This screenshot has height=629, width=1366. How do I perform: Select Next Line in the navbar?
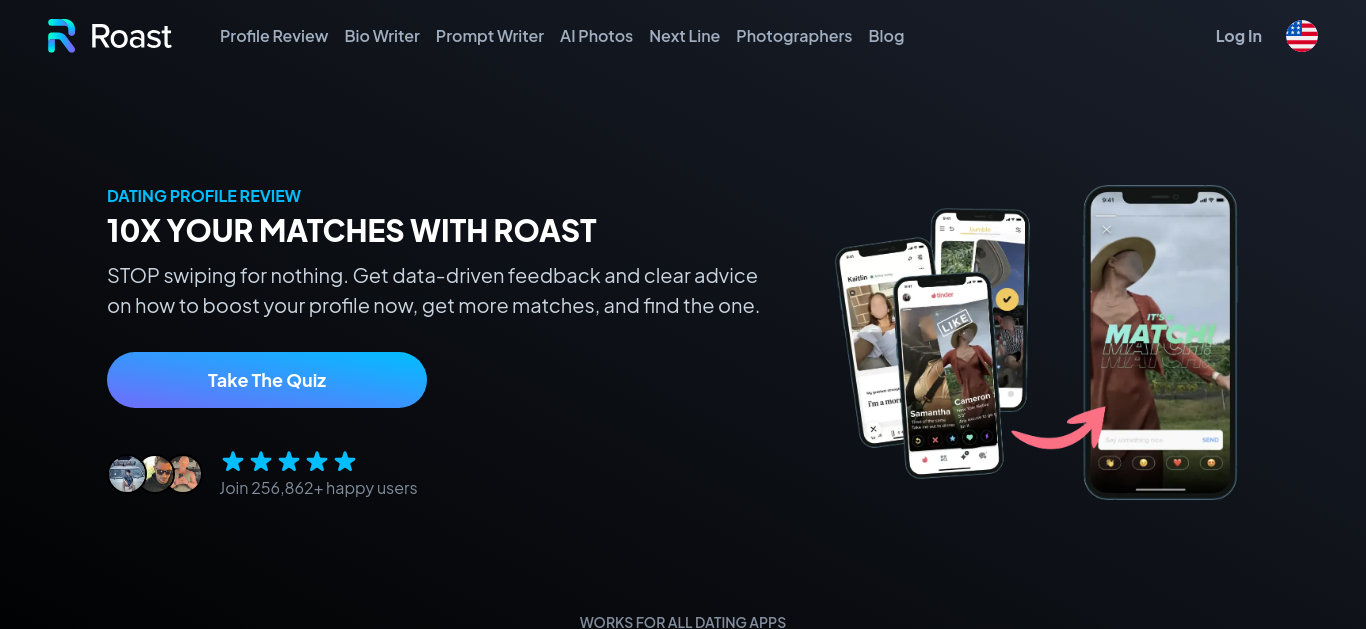pyautogui.click(x=684, y=36)
